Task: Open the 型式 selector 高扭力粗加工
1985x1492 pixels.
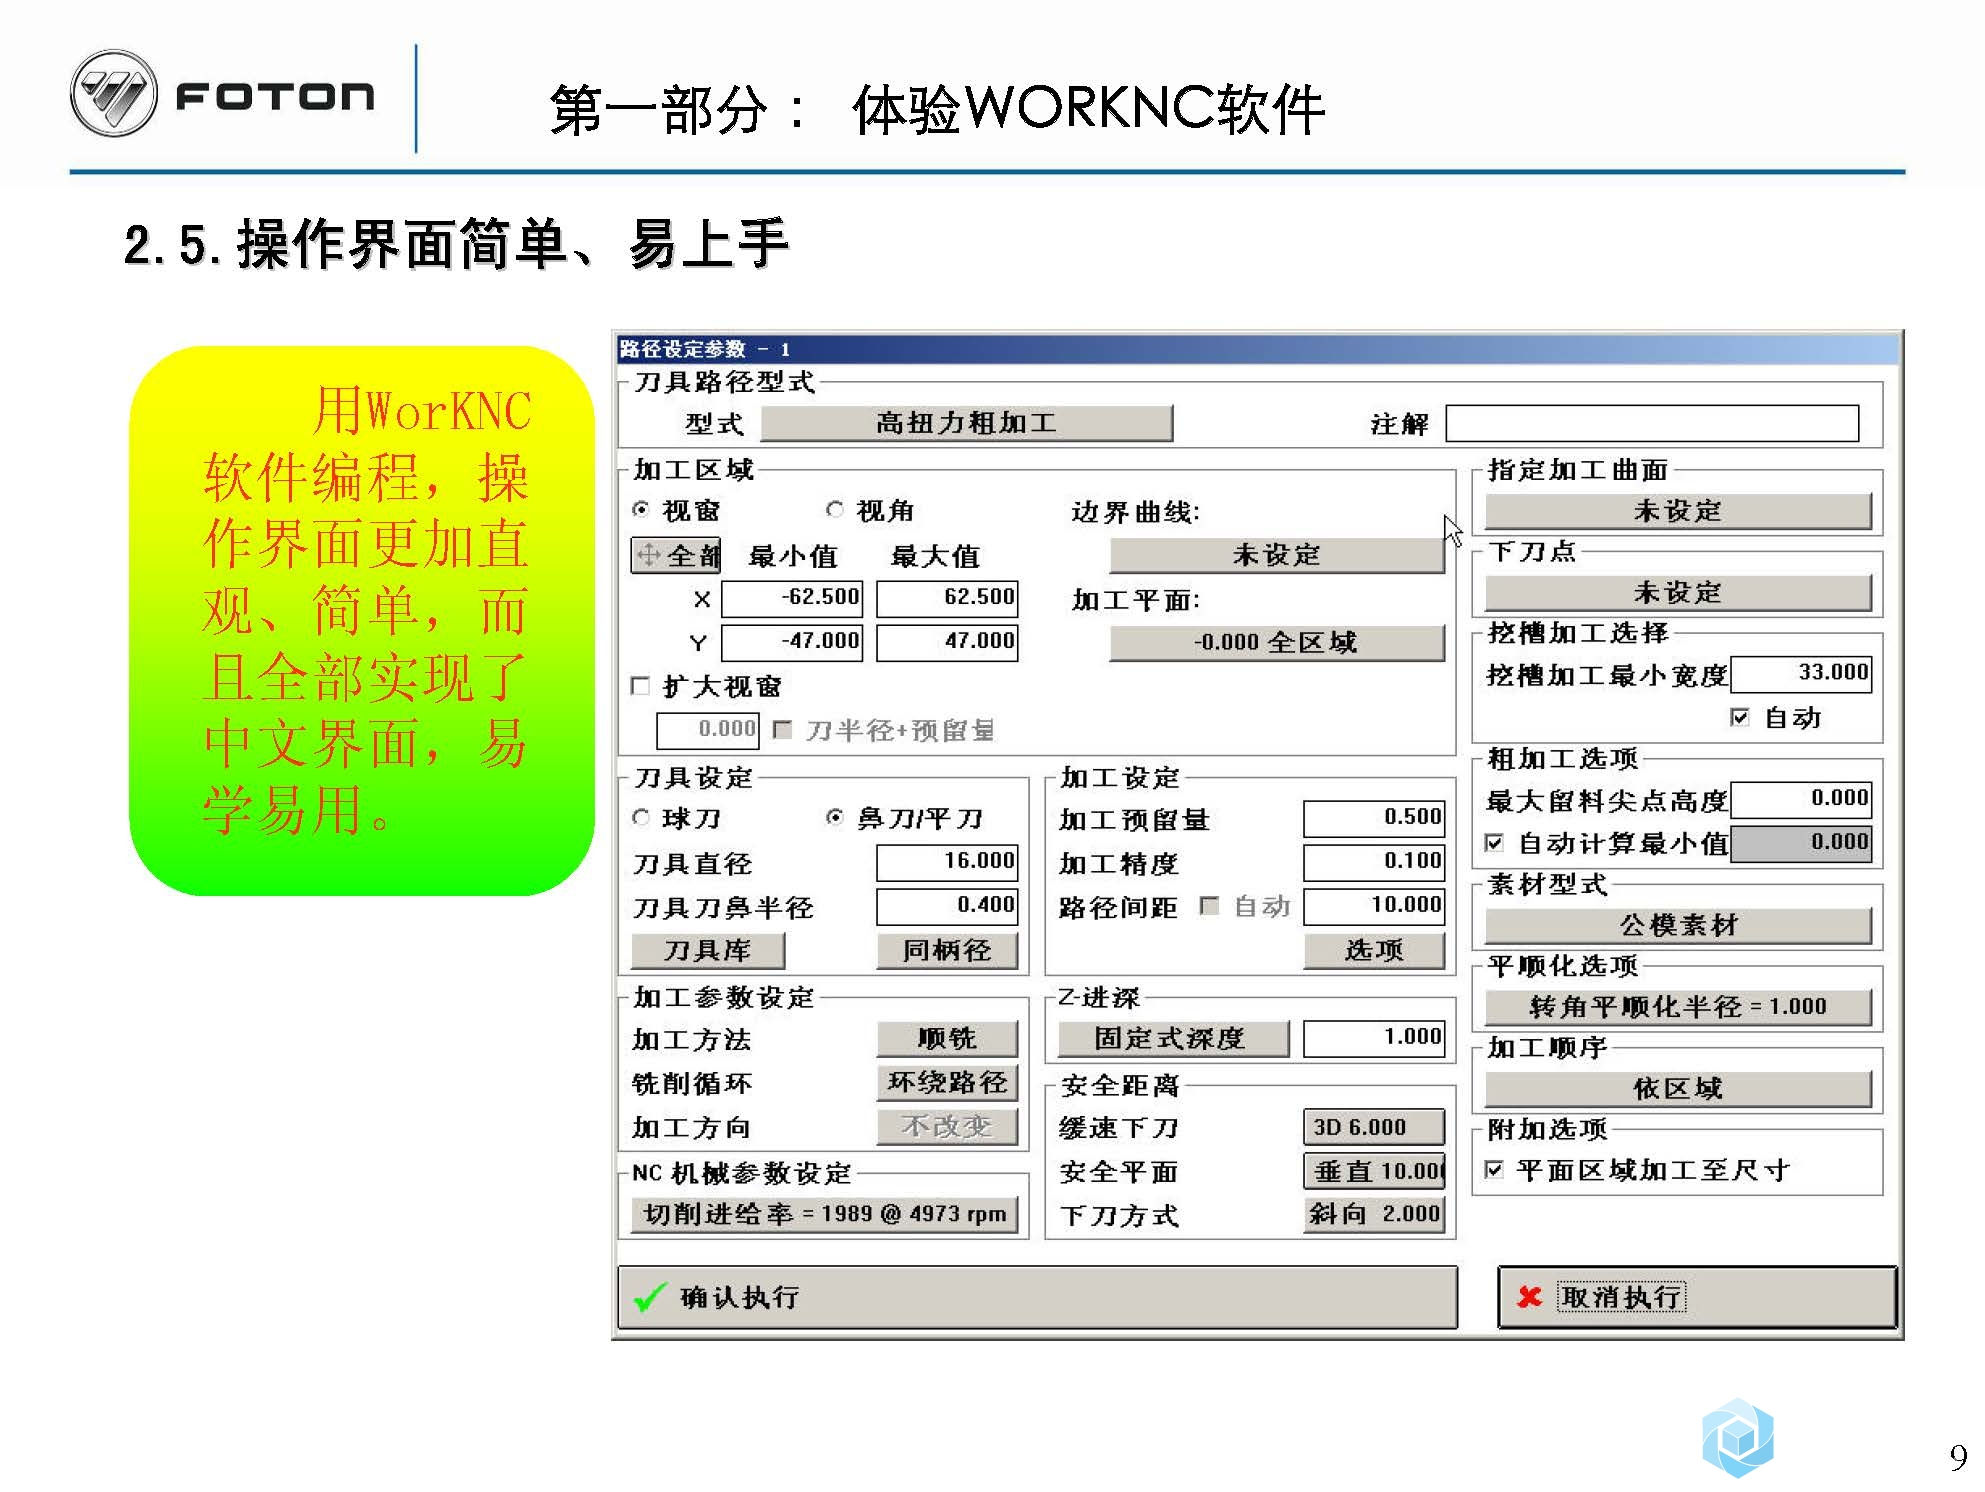Action: click(x=967, y=423)
